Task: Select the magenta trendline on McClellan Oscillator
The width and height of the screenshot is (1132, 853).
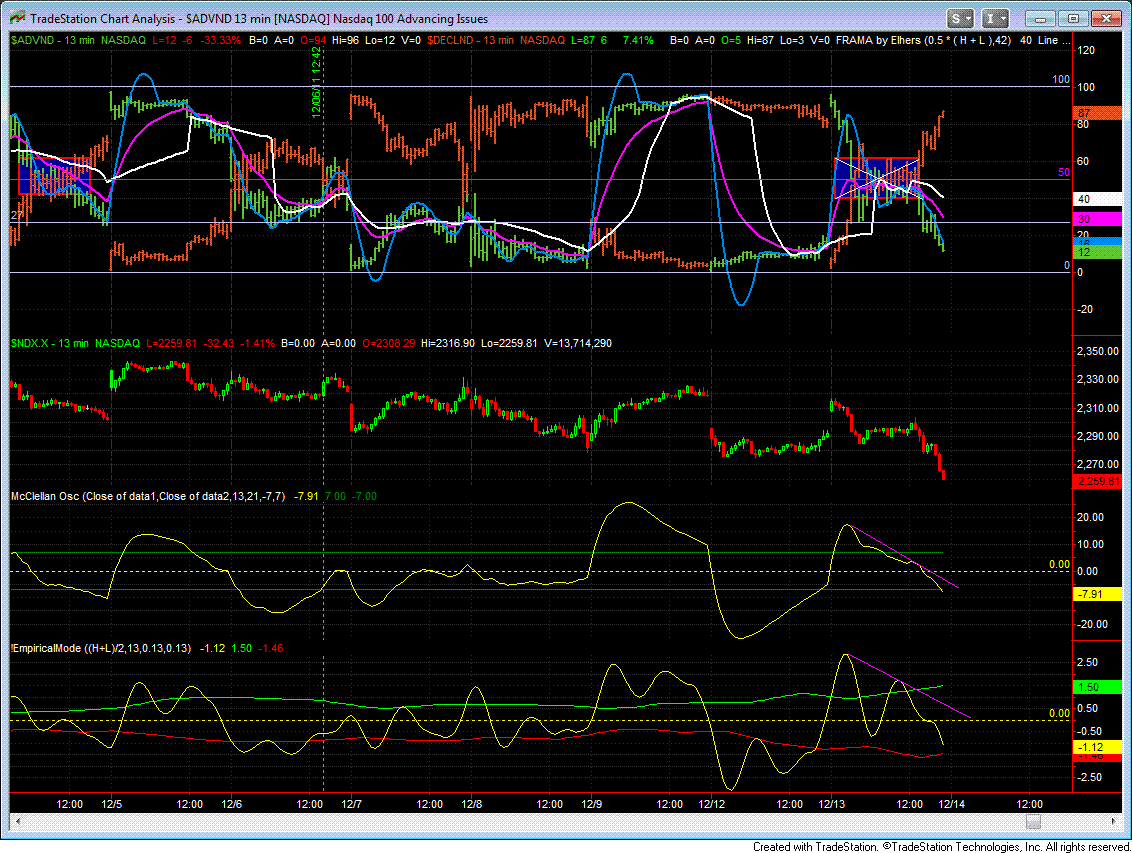Action: tap(904, 556)
